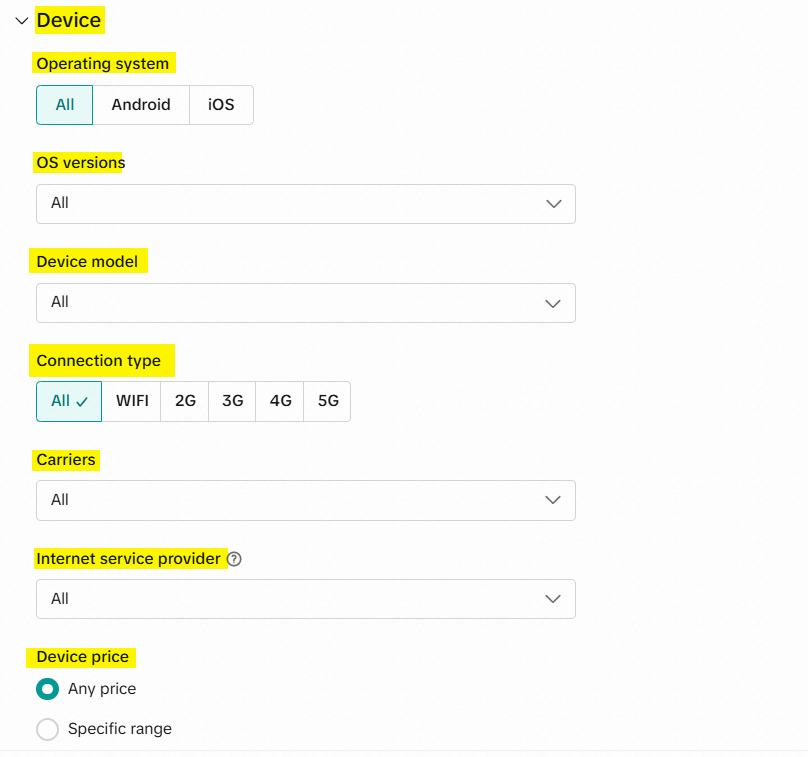This screenshot has height=757, width=808.
Task: Click the Any price label
Action: [102, 689]
